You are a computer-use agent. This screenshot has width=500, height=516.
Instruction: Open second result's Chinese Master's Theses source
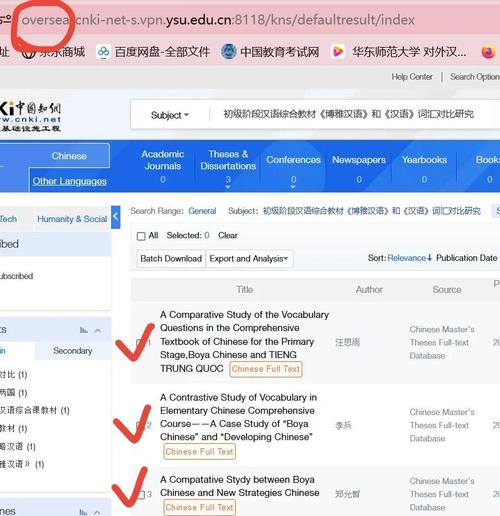pos(442,425)
